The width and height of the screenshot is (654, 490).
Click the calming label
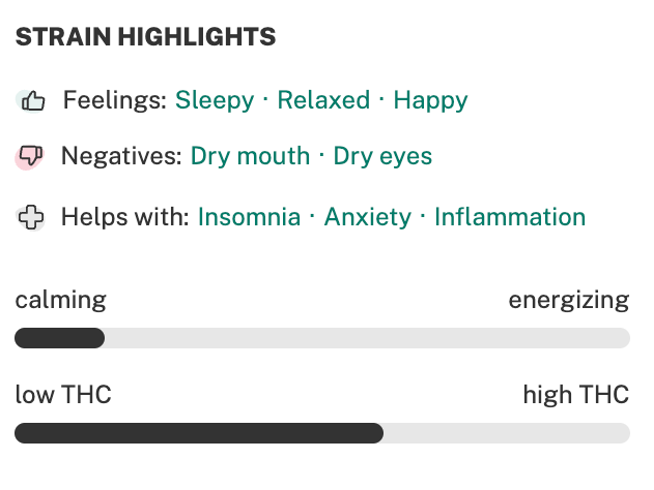coord(61,300)
